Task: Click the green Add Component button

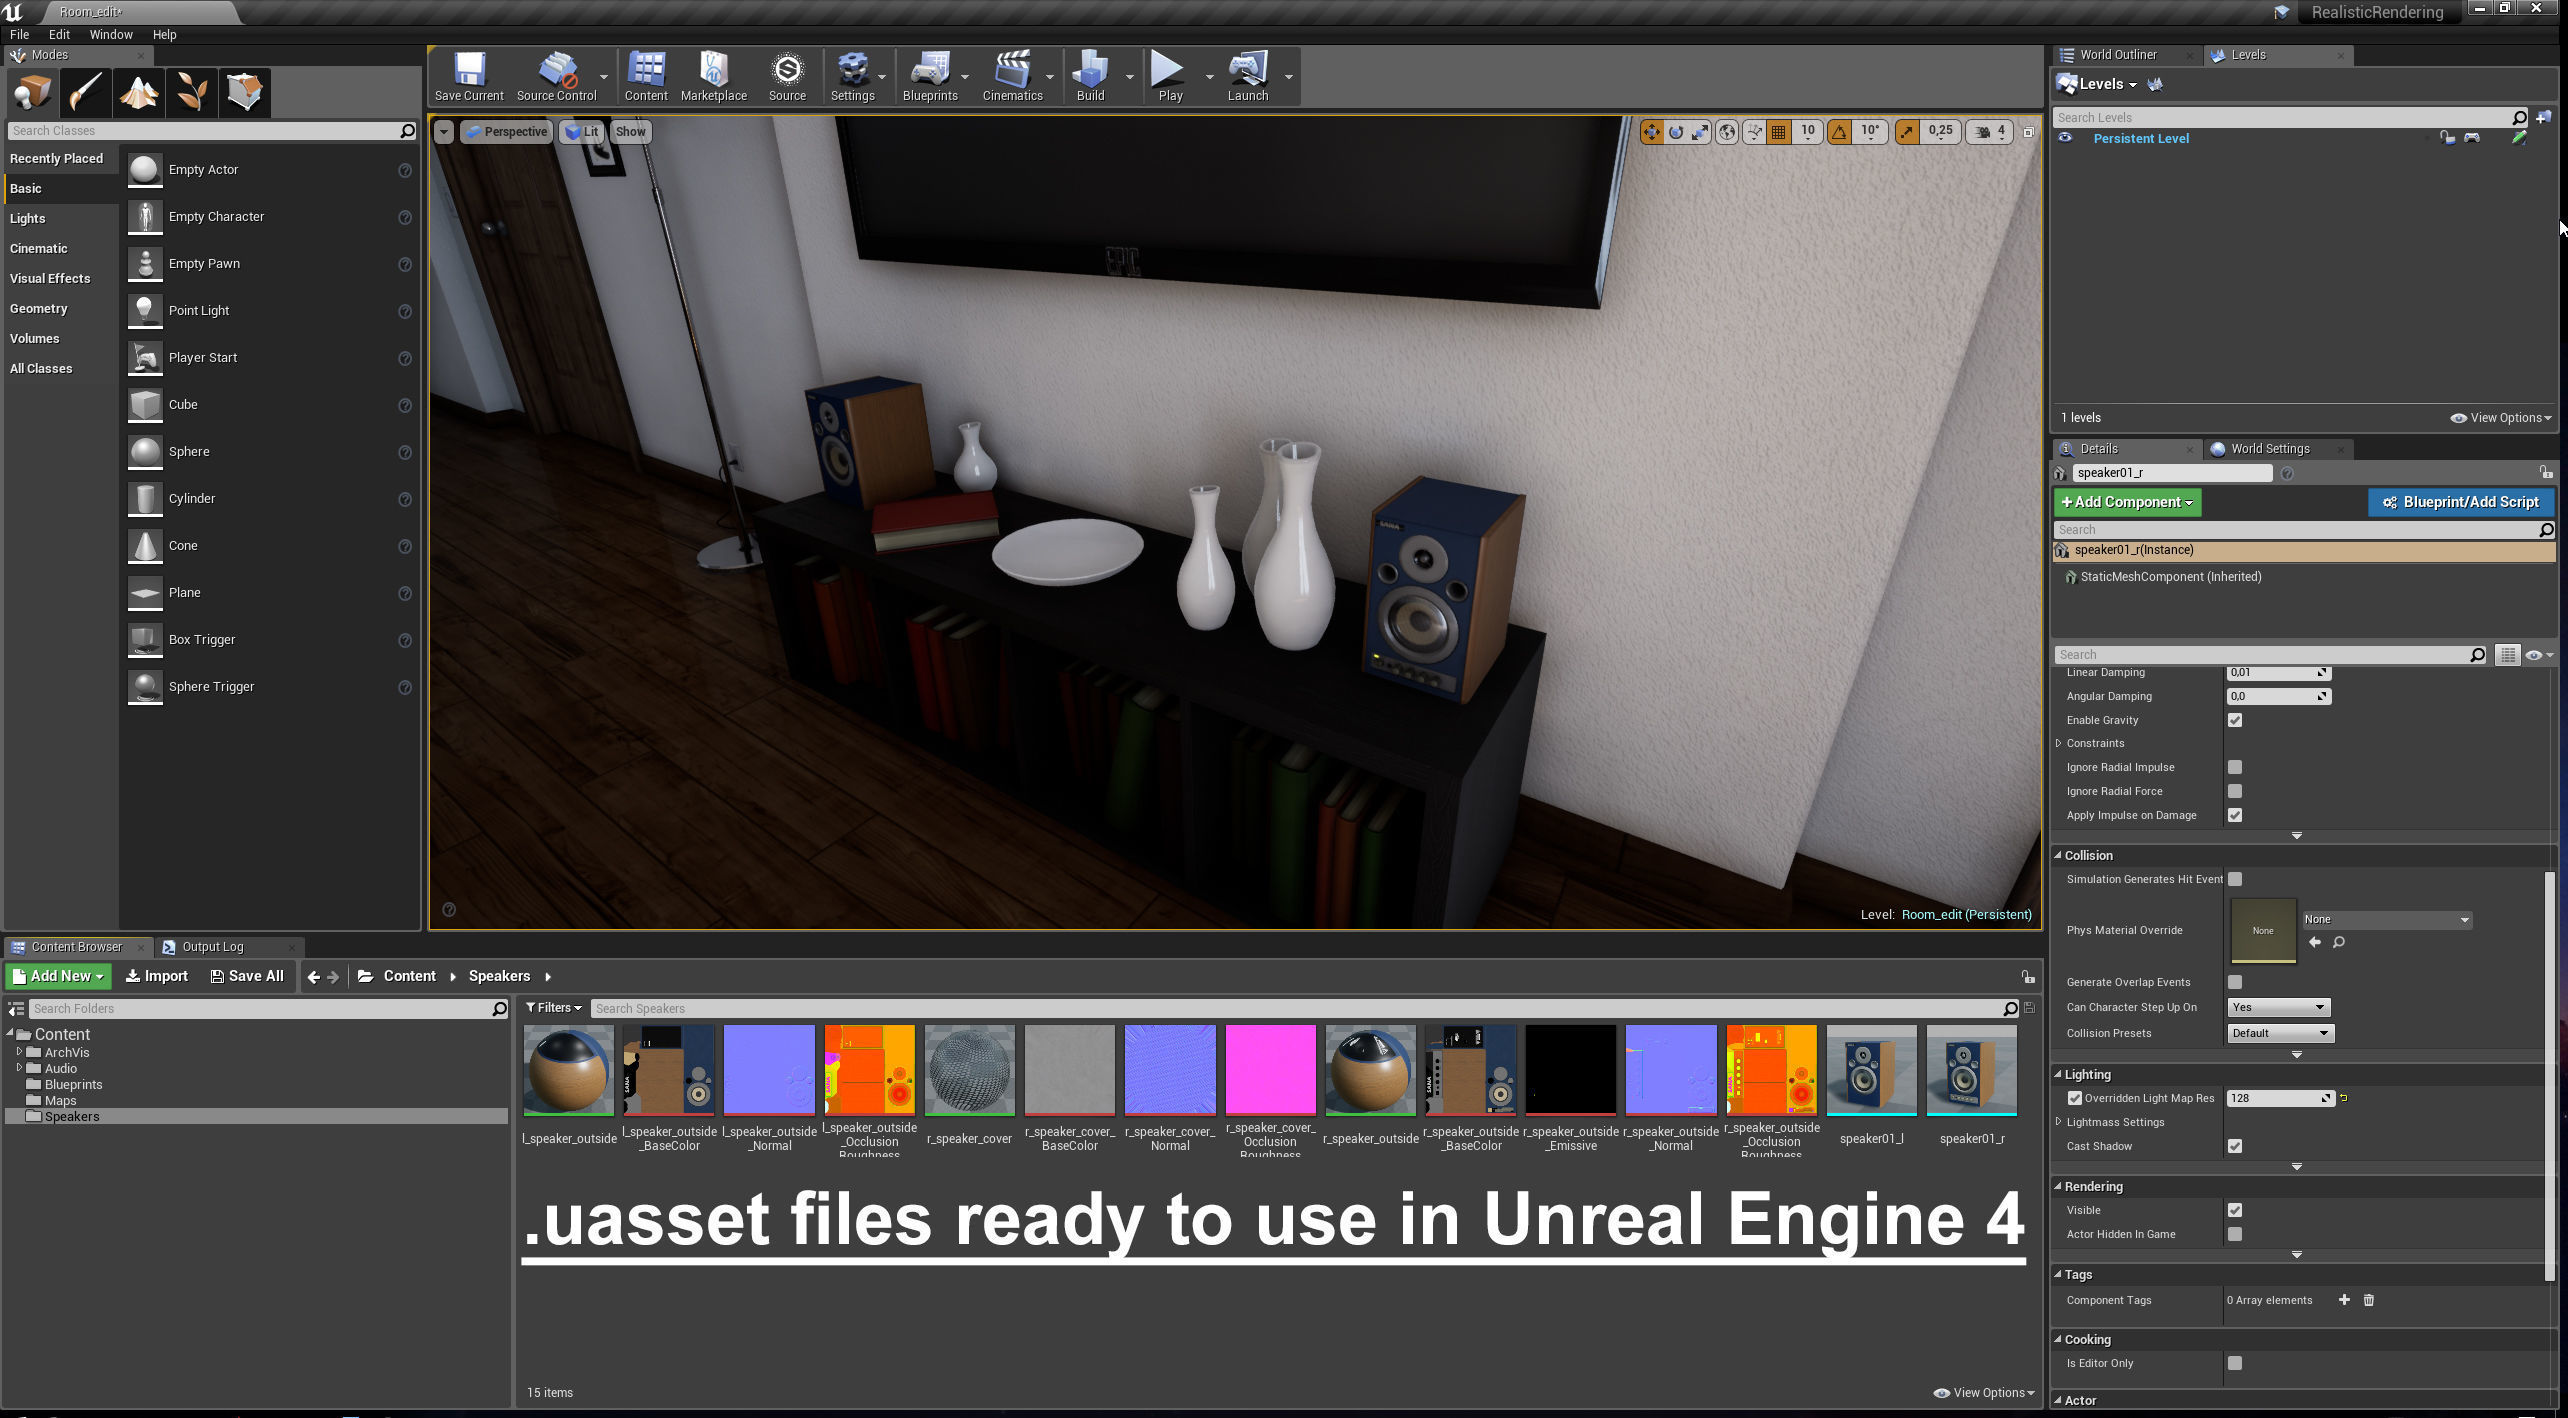Action: 2126,502
